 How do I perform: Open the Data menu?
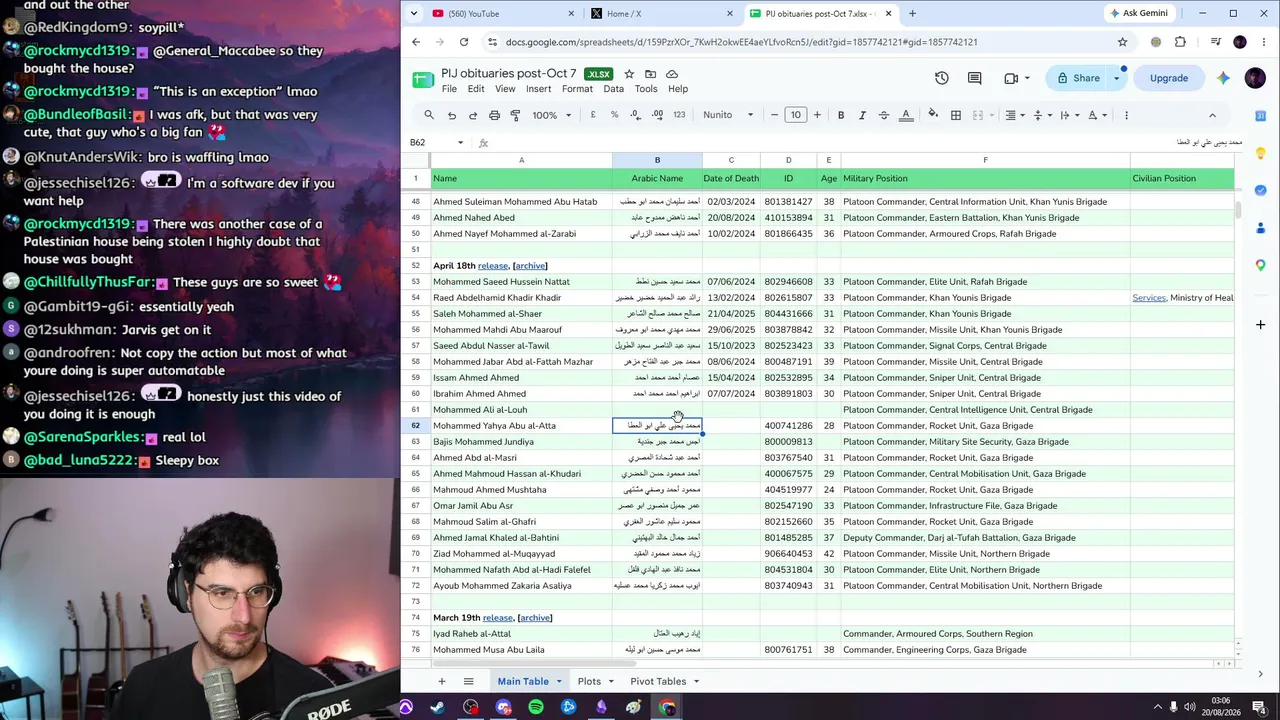tap(614, 89)
